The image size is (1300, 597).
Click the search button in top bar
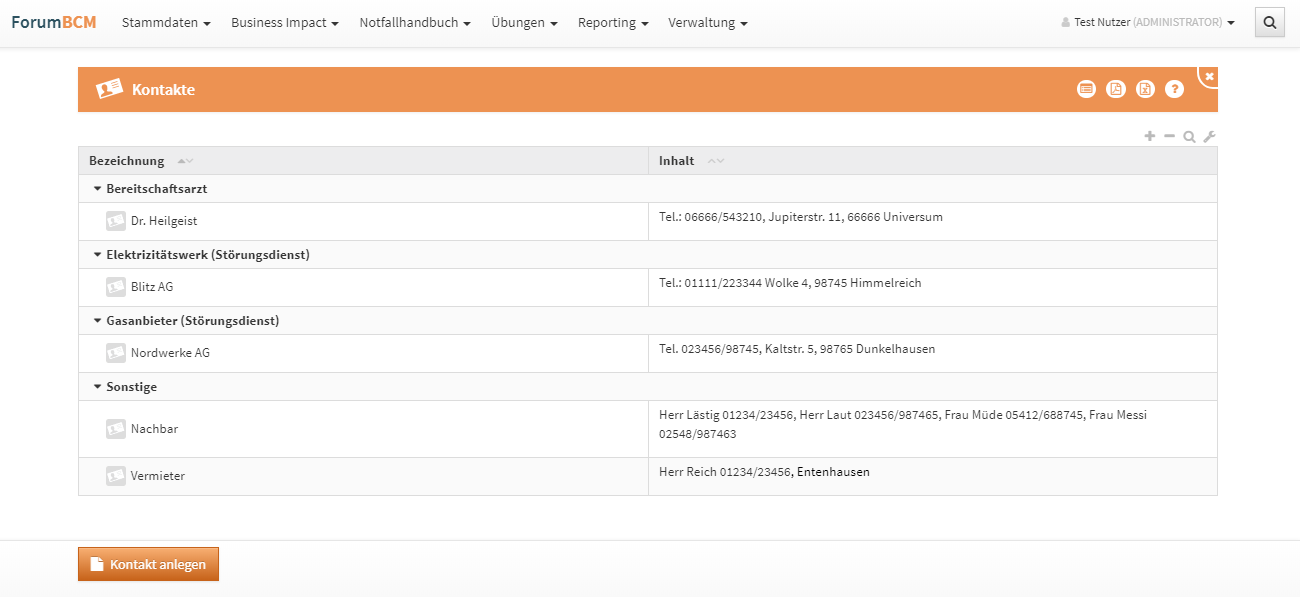pyautogui.click(x=1269, y=22)
